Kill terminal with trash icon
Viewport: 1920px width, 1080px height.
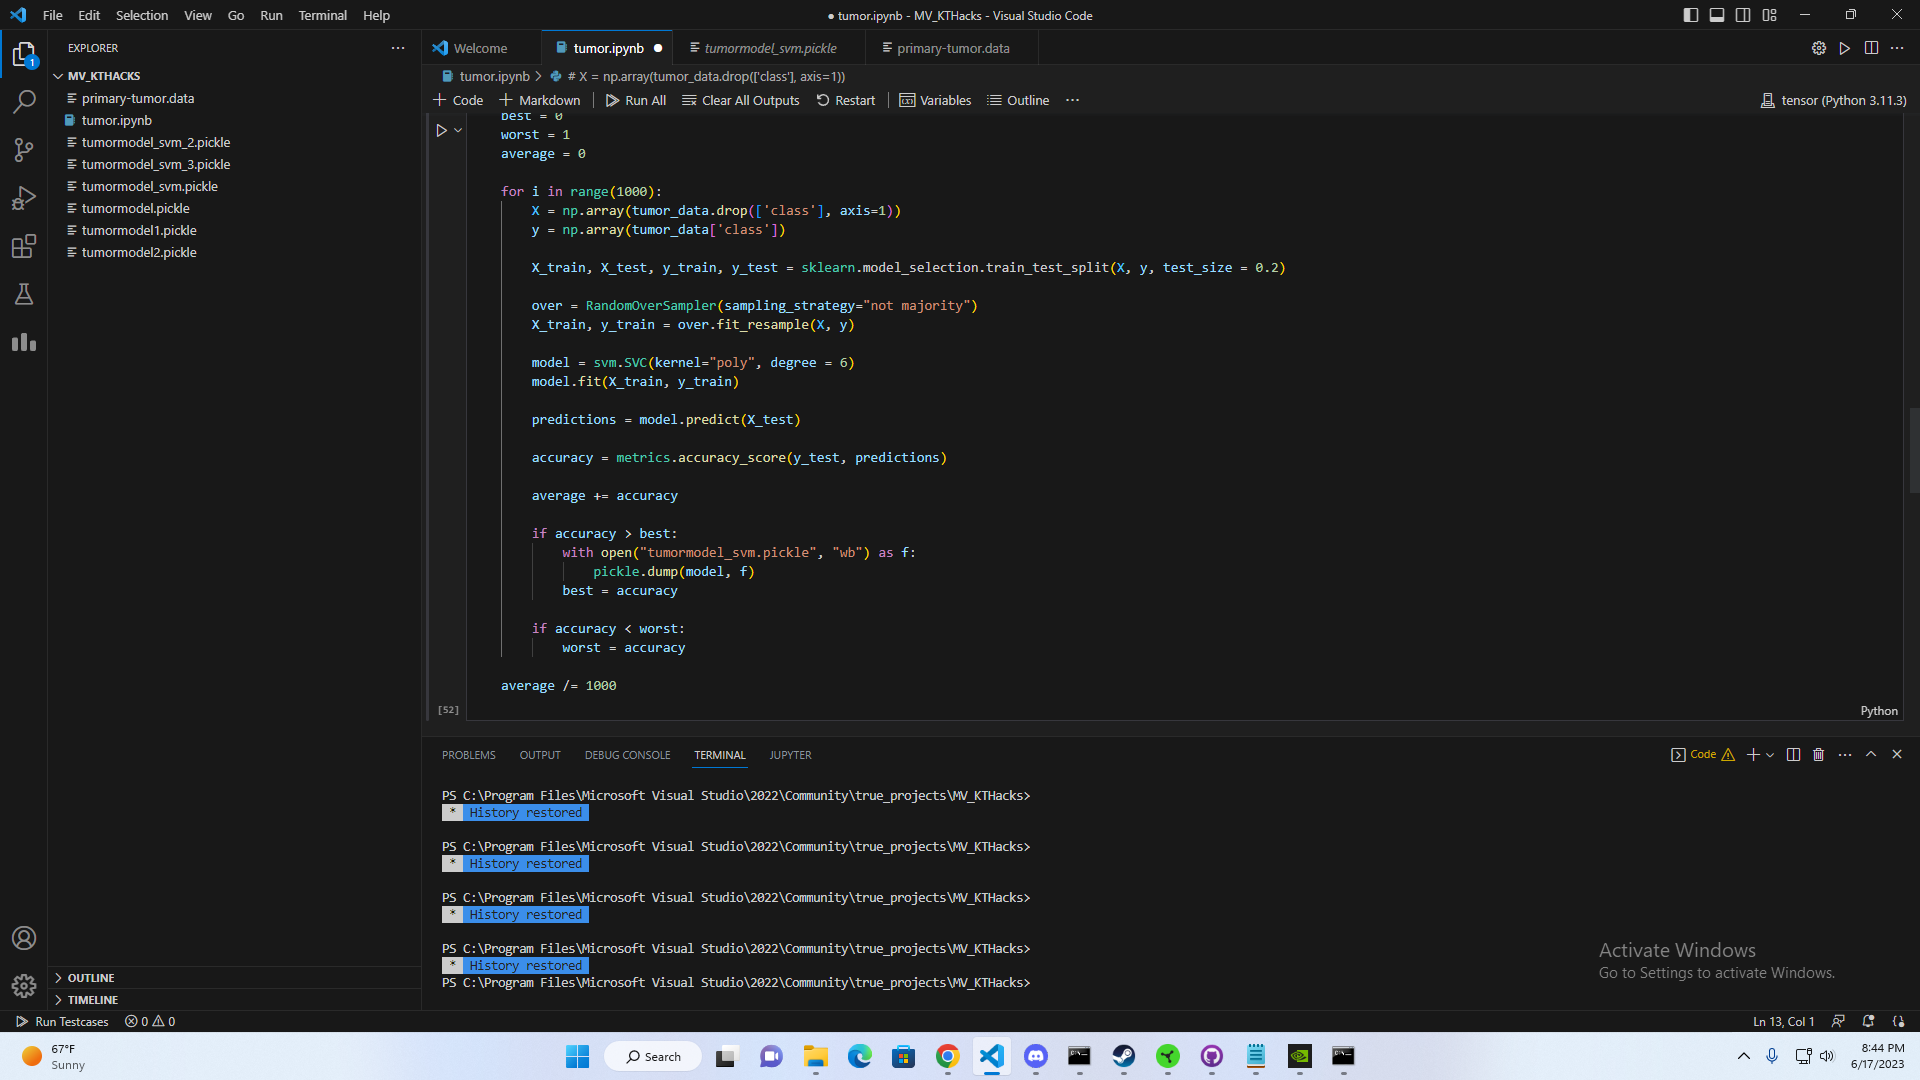coord(1818,755)
